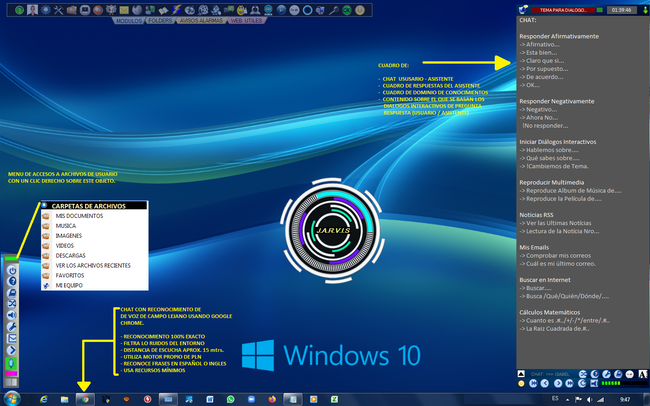Click the webcam icon in top toolbar
This screenshot has height=406, width=650.
[x=255, y=10]
